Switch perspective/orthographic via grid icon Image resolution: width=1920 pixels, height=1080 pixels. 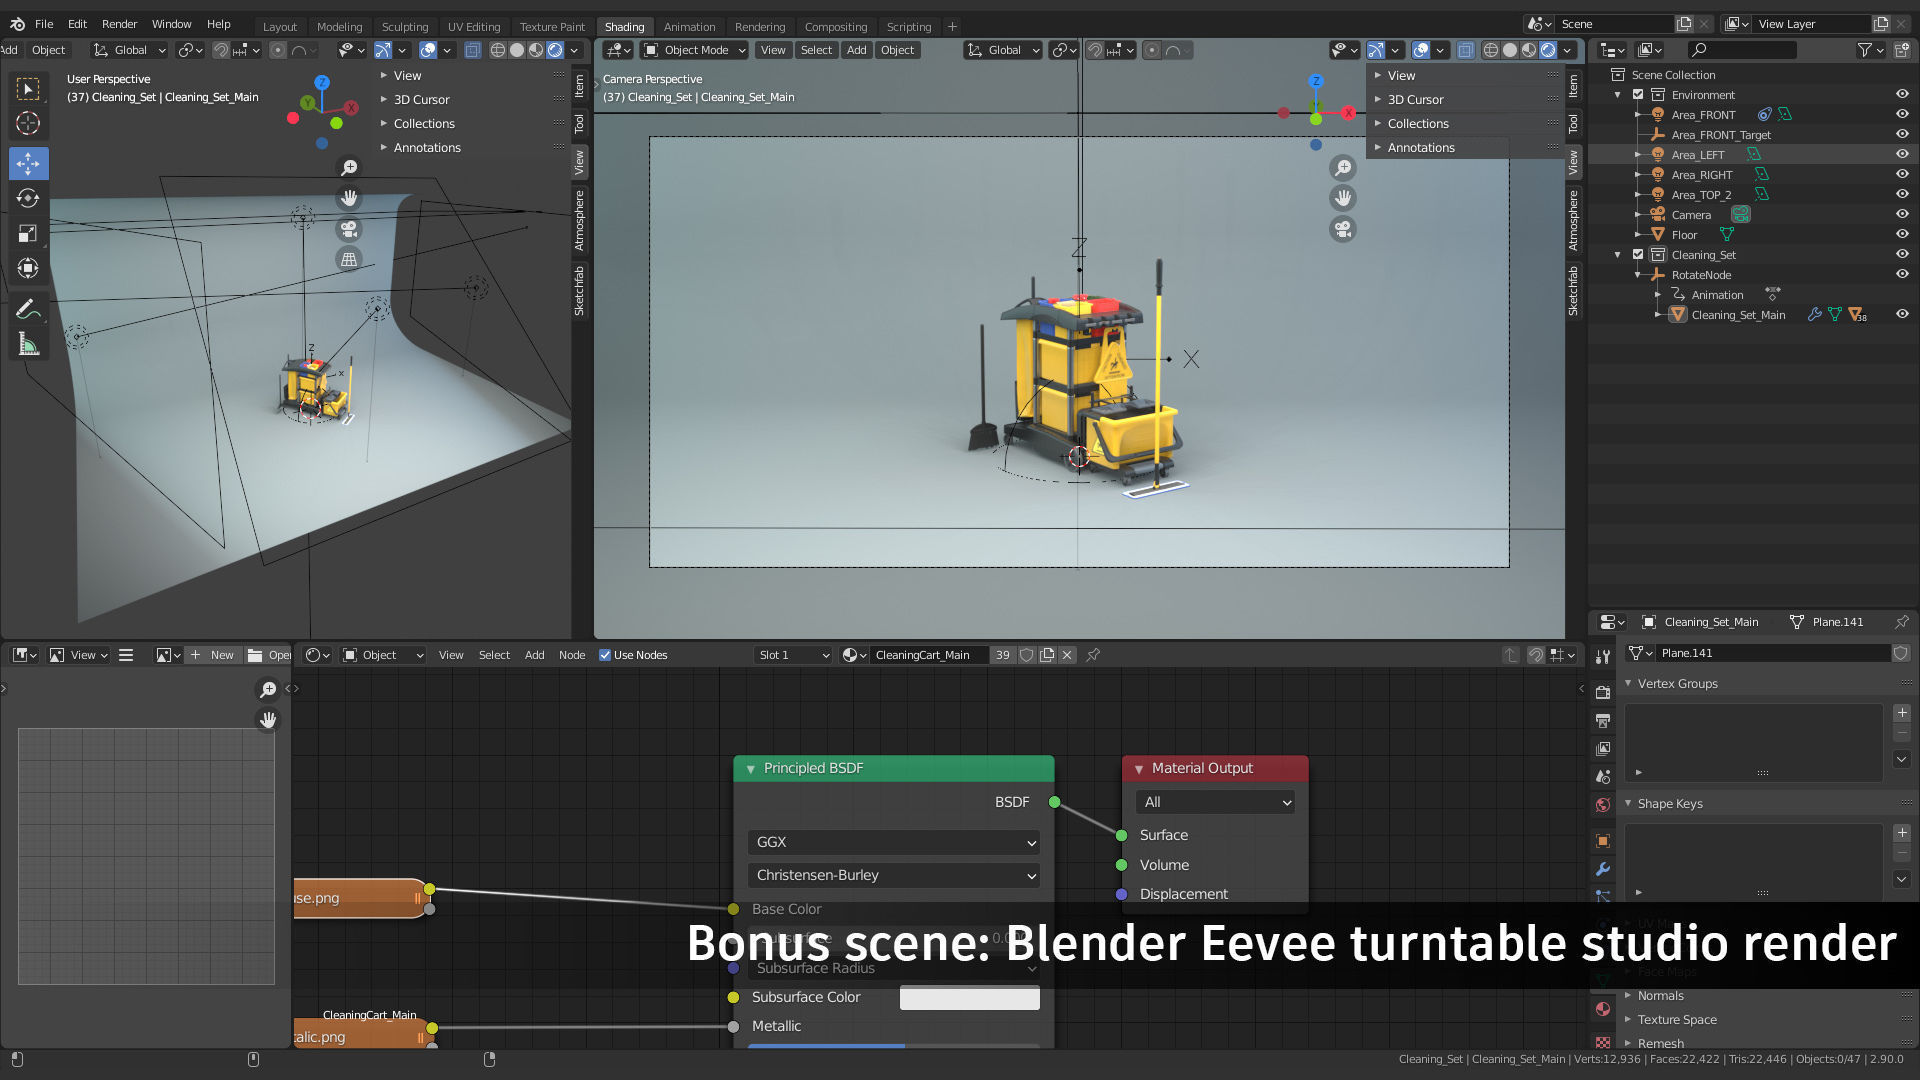(349, 259)
